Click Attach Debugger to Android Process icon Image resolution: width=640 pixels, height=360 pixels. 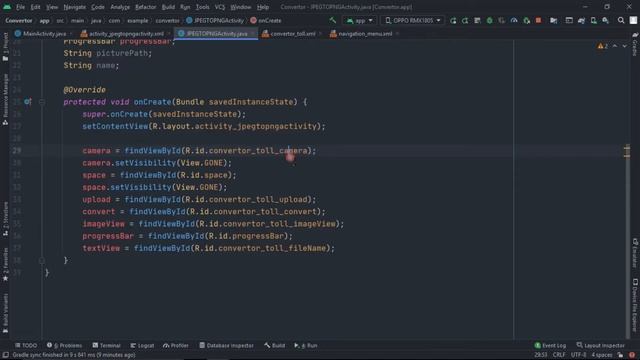527,20
